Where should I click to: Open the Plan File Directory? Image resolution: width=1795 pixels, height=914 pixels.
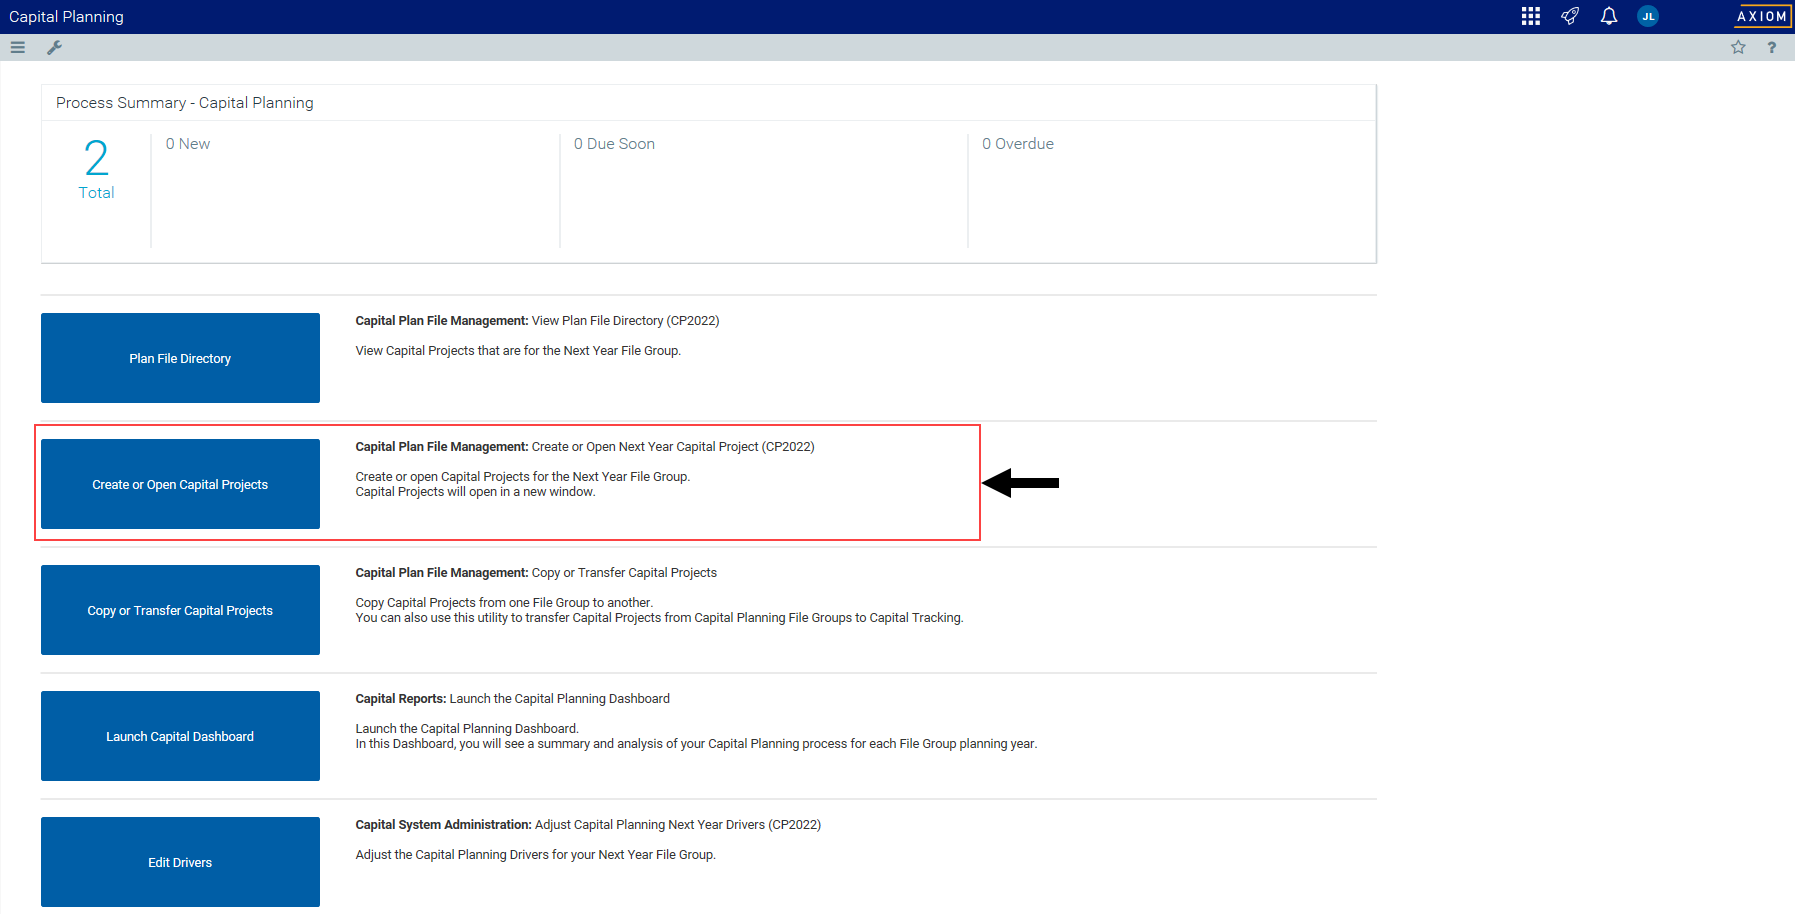point(180,358)
